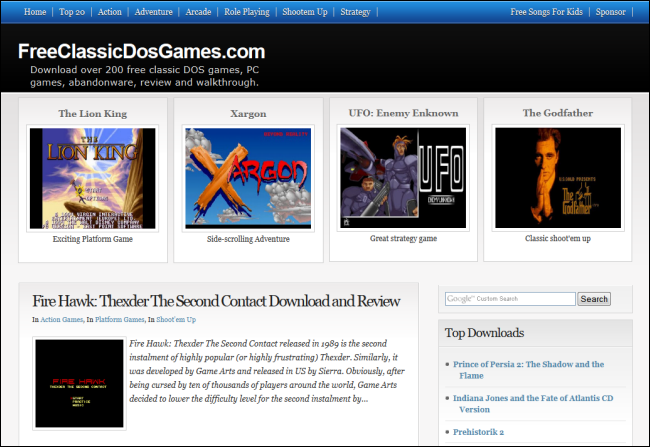650x447 pixels.
Task: Go to the Top 20 page
Action: click(72, 12)
